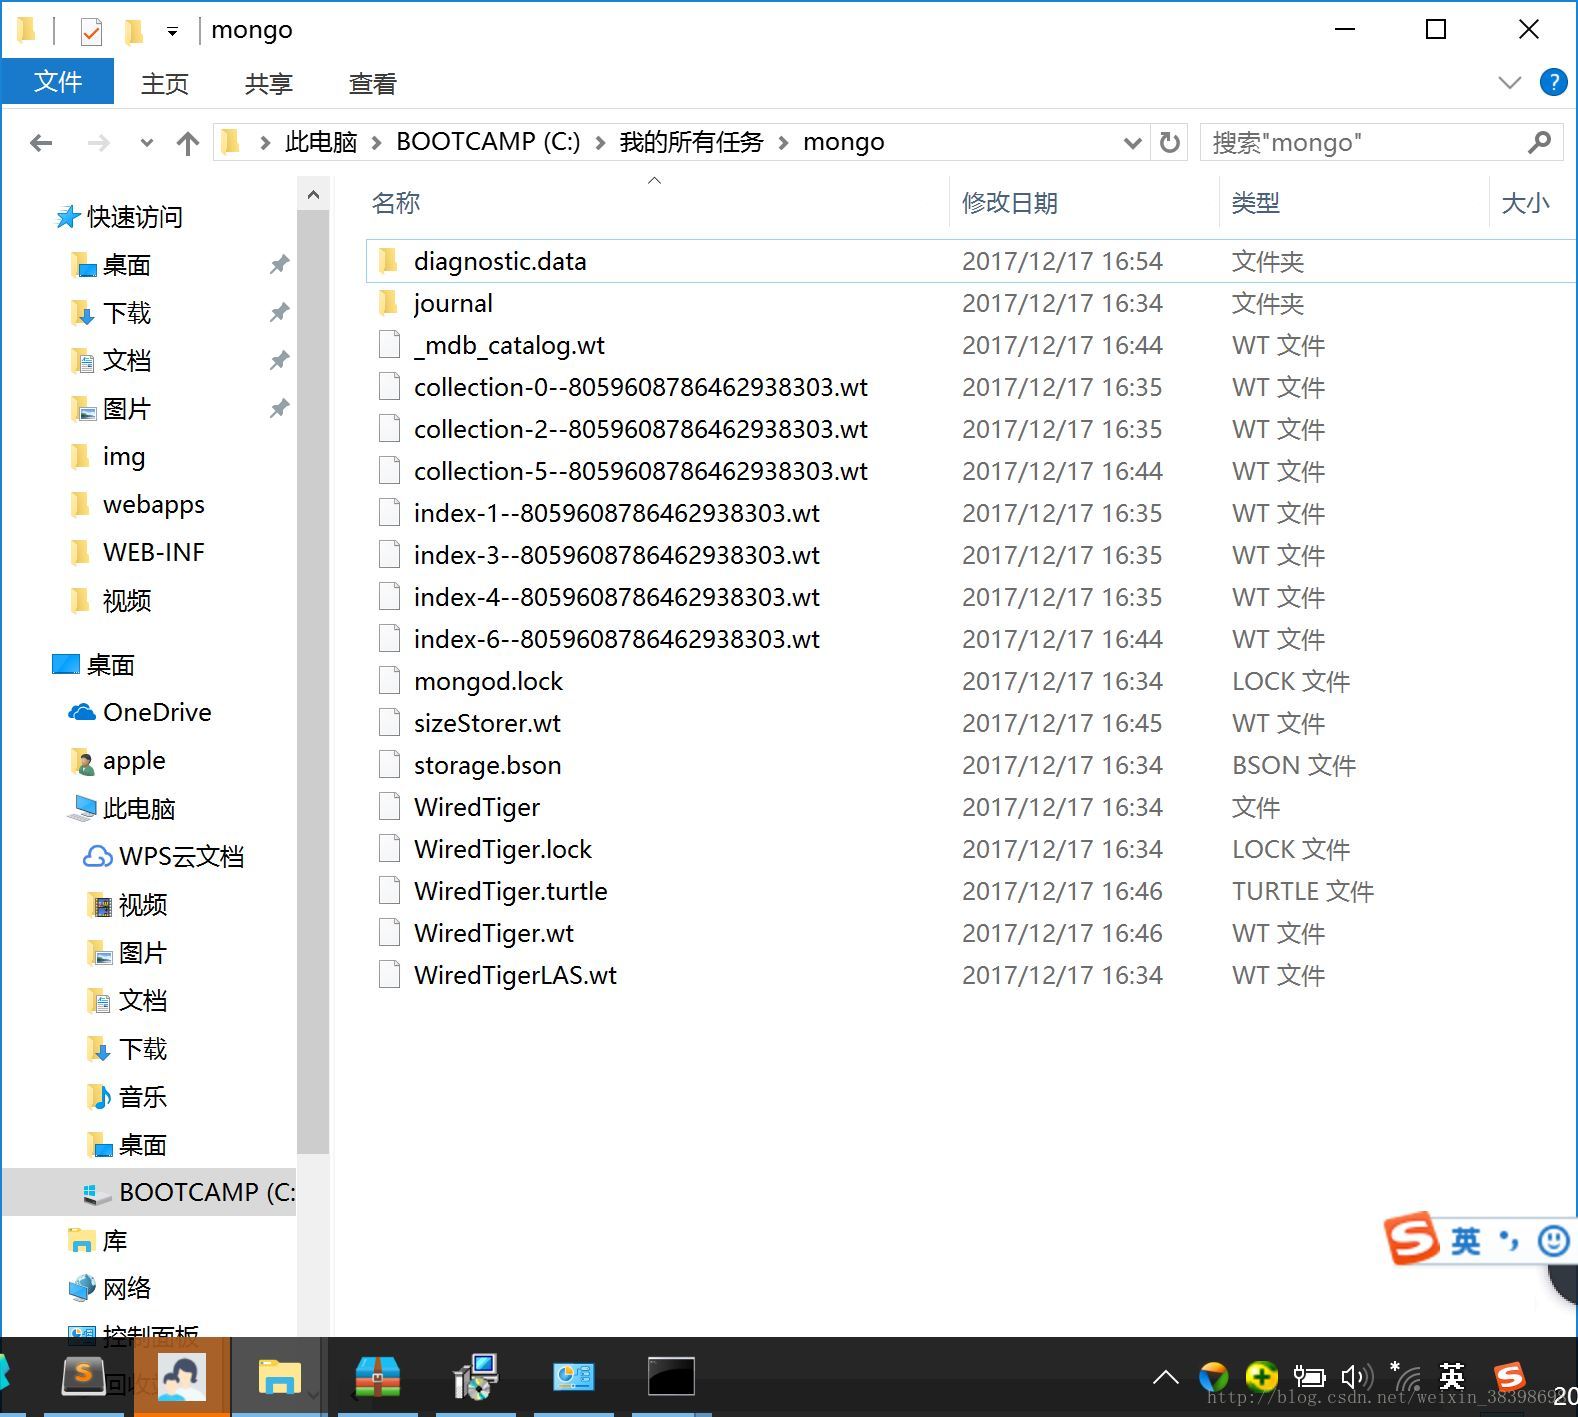Open 音乐 under 此电脑
1578x1417 pixels.
pyautogui.click(x=142, y=1097)
